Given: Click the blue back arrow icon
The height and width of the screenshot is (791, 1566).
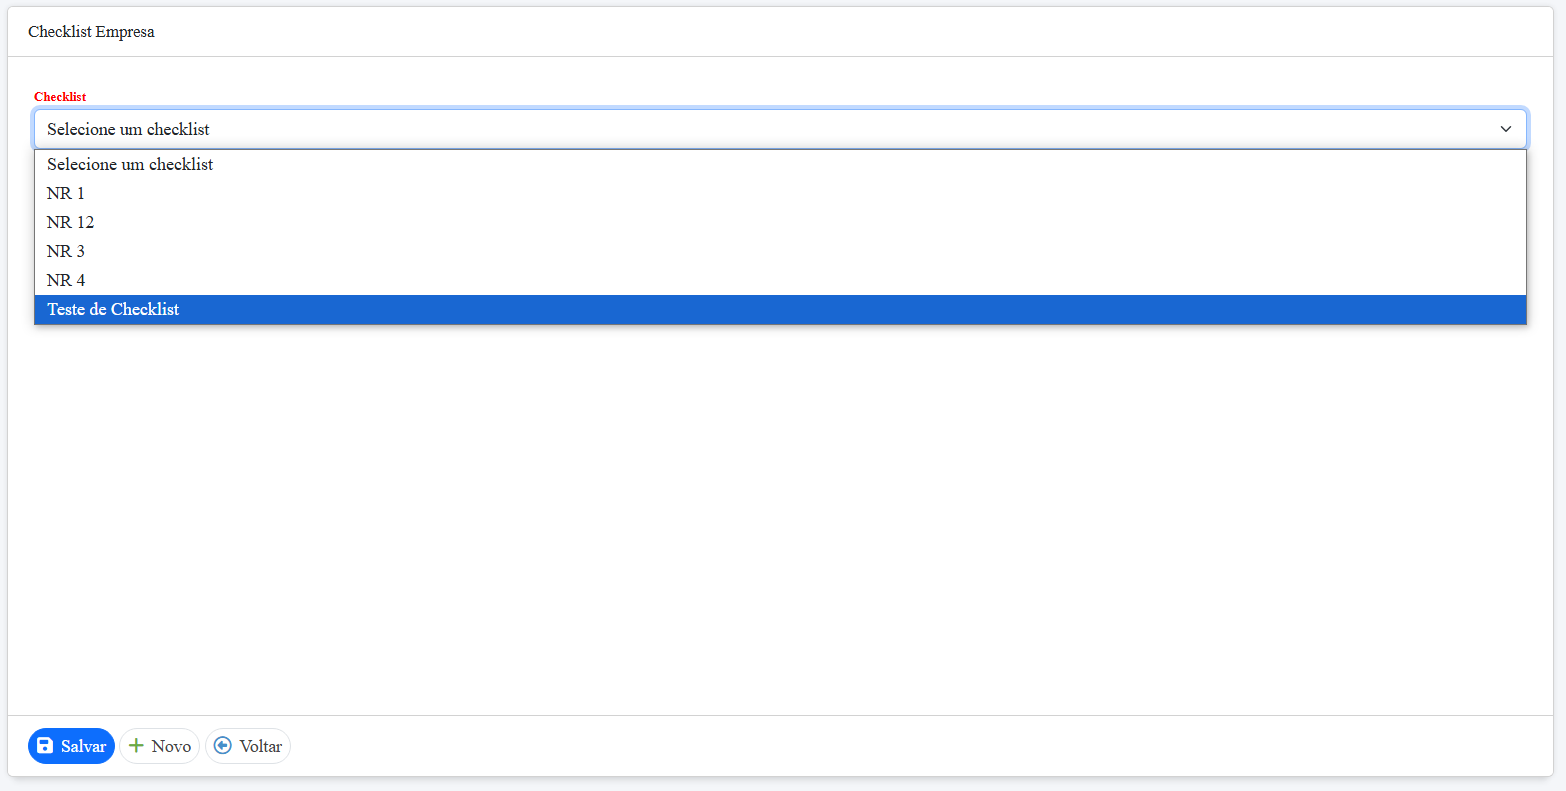Looking at the screenshot, I should 223,746.
